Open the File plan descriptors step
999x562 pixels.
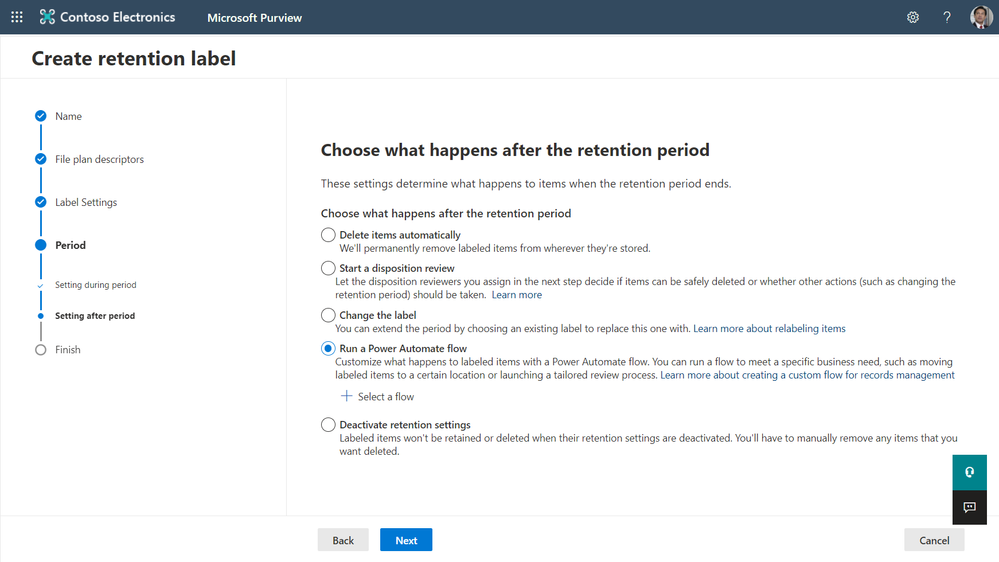coord(99,159)
